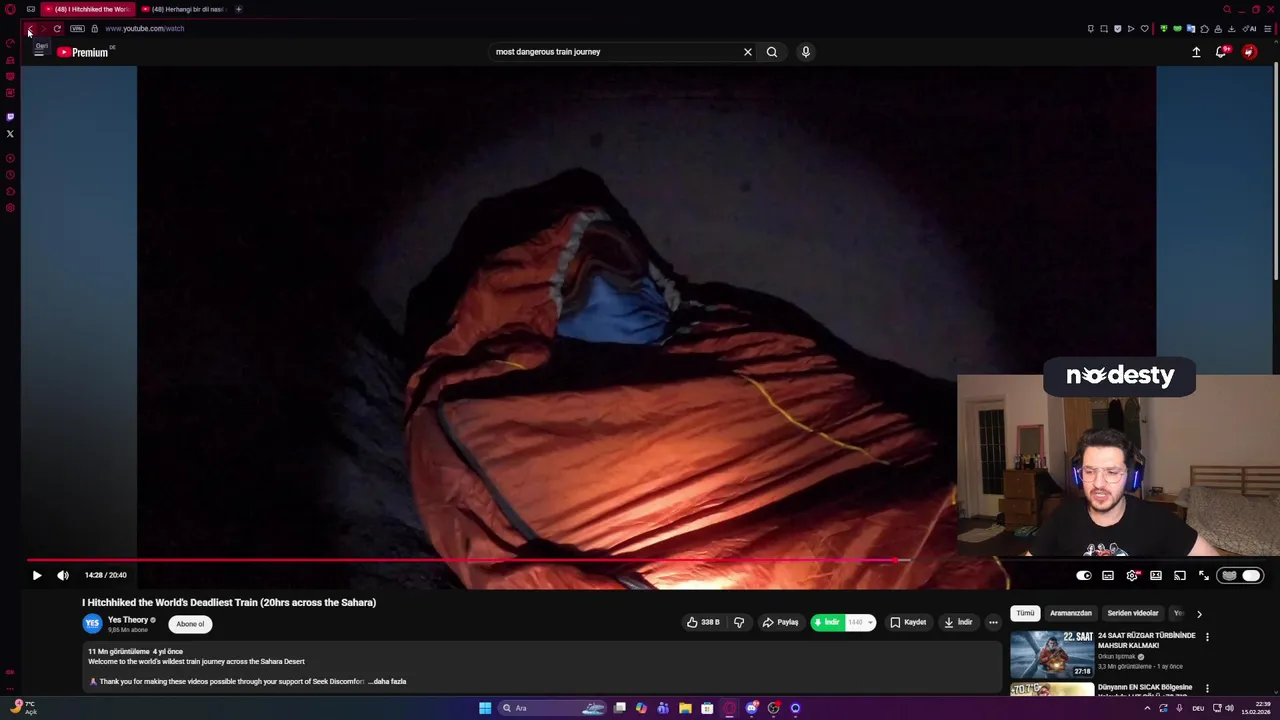This screenshot has height=720, width=1280.
Task: Open more actions three-dot menu
Action: tap(993, 622)
